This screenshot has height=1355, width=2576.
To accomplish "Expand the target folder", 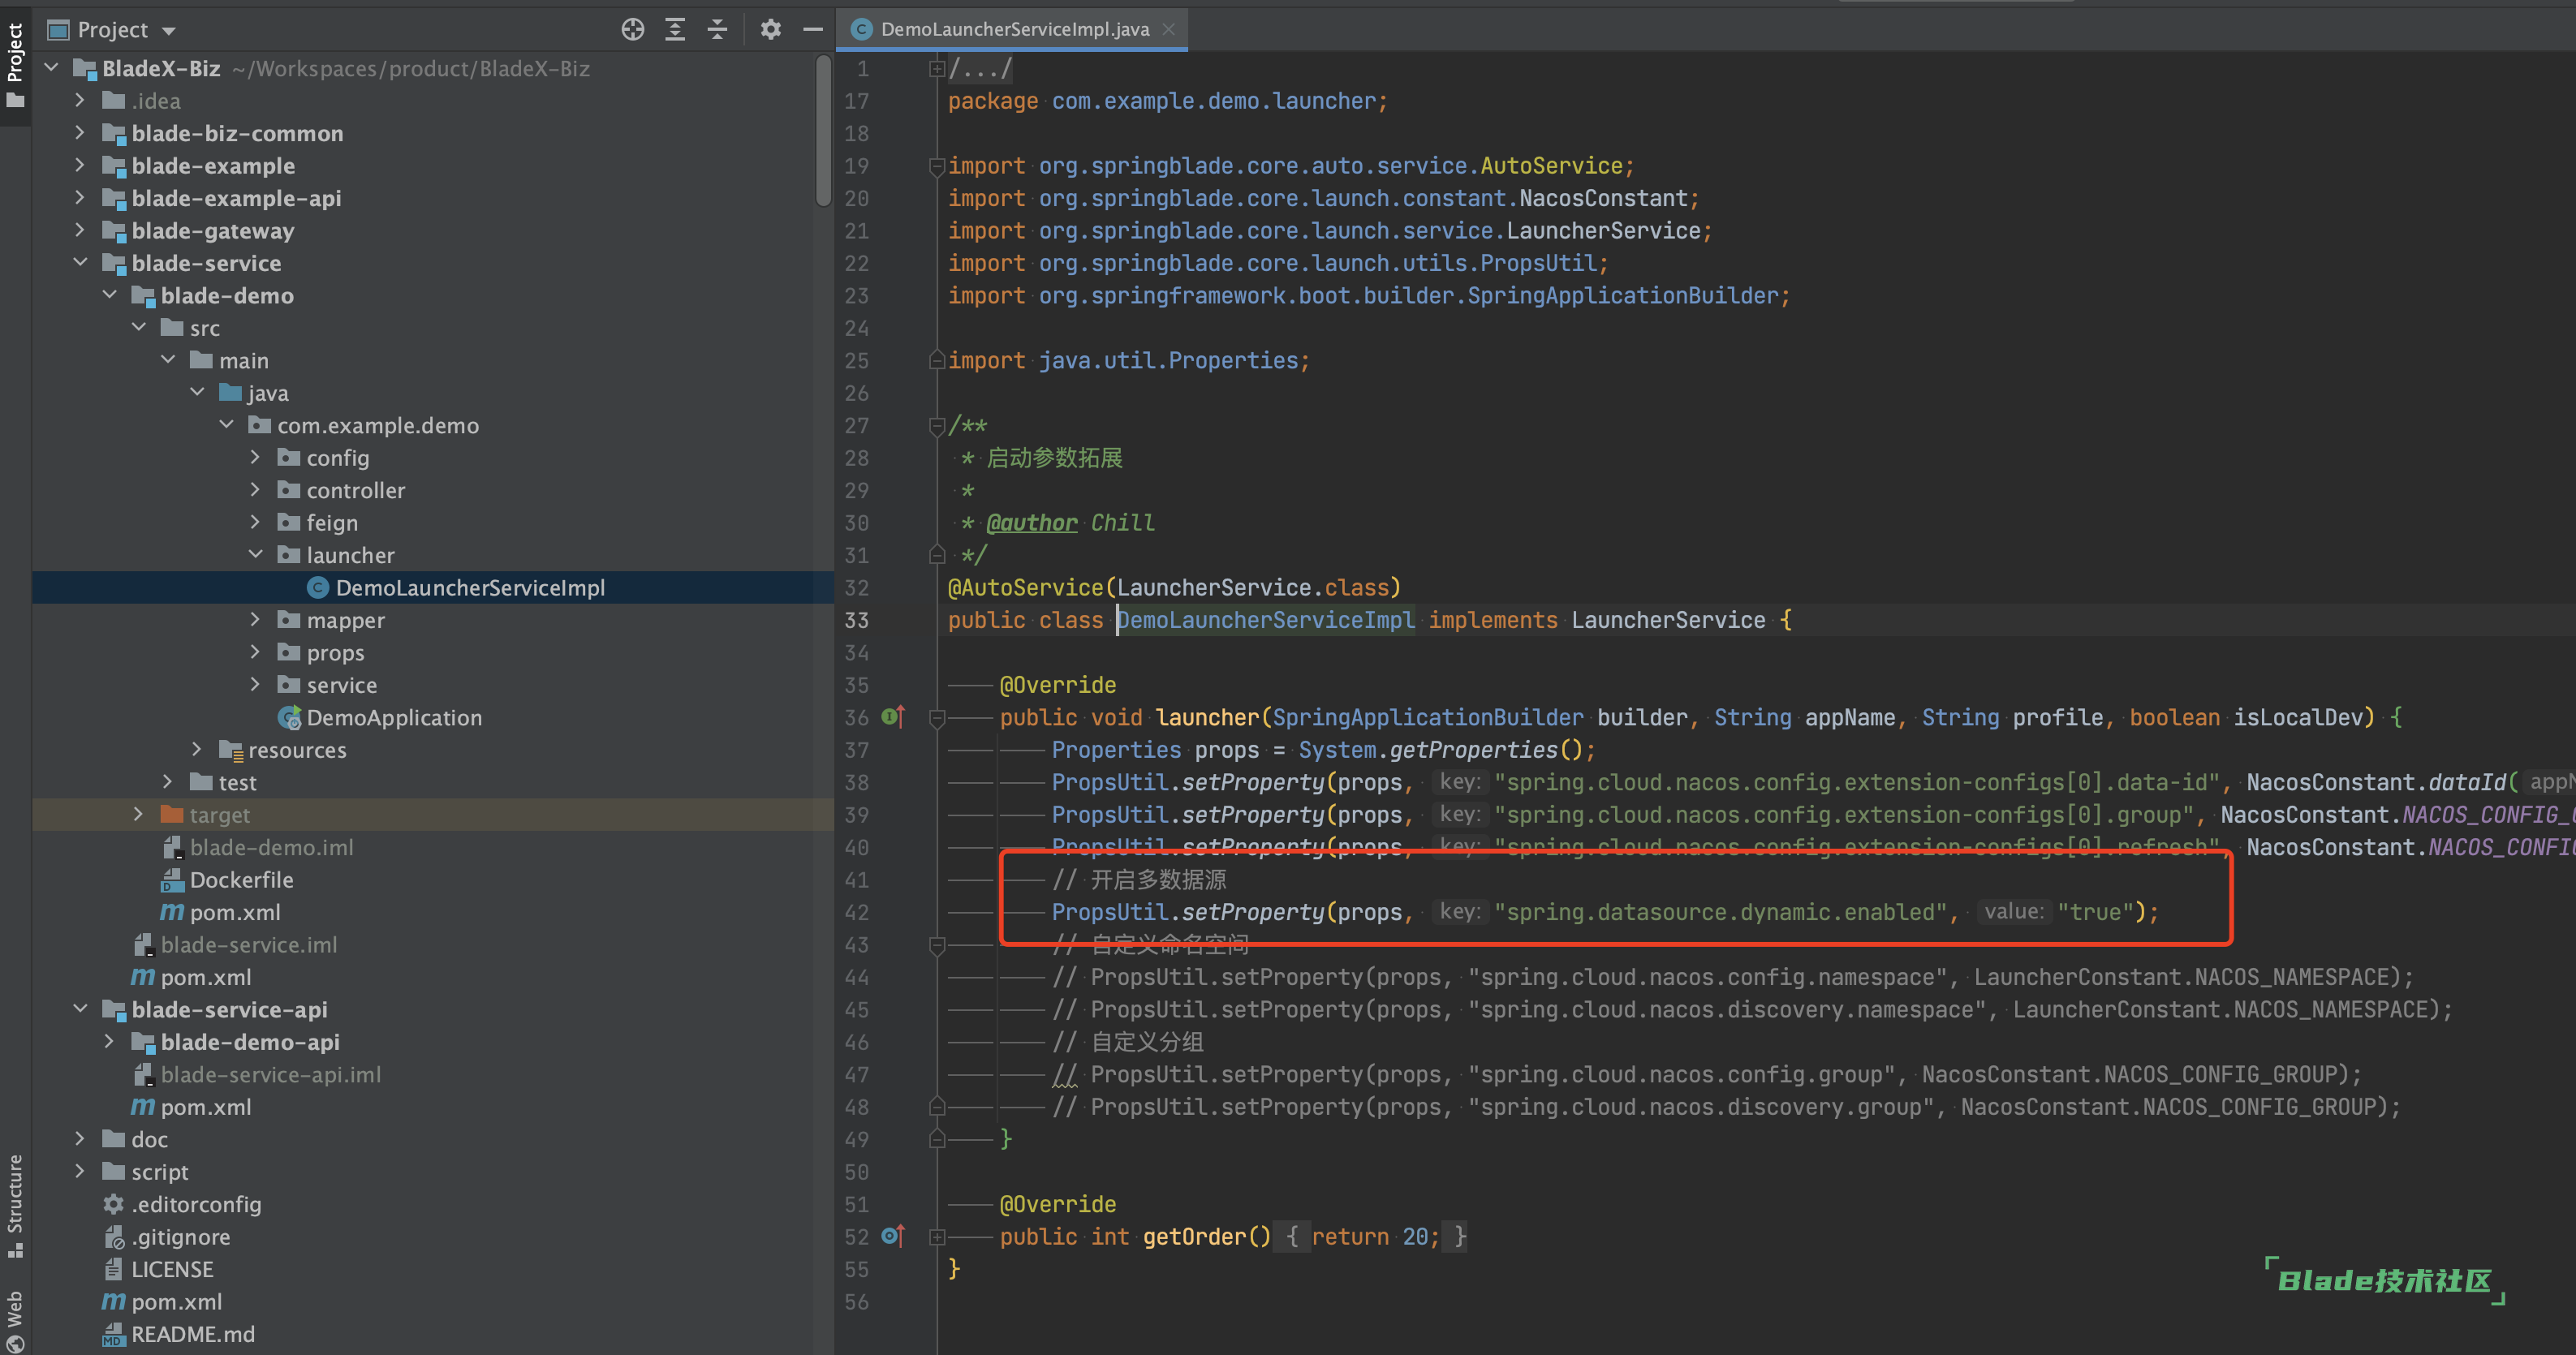I will click(x=138, y=815).
